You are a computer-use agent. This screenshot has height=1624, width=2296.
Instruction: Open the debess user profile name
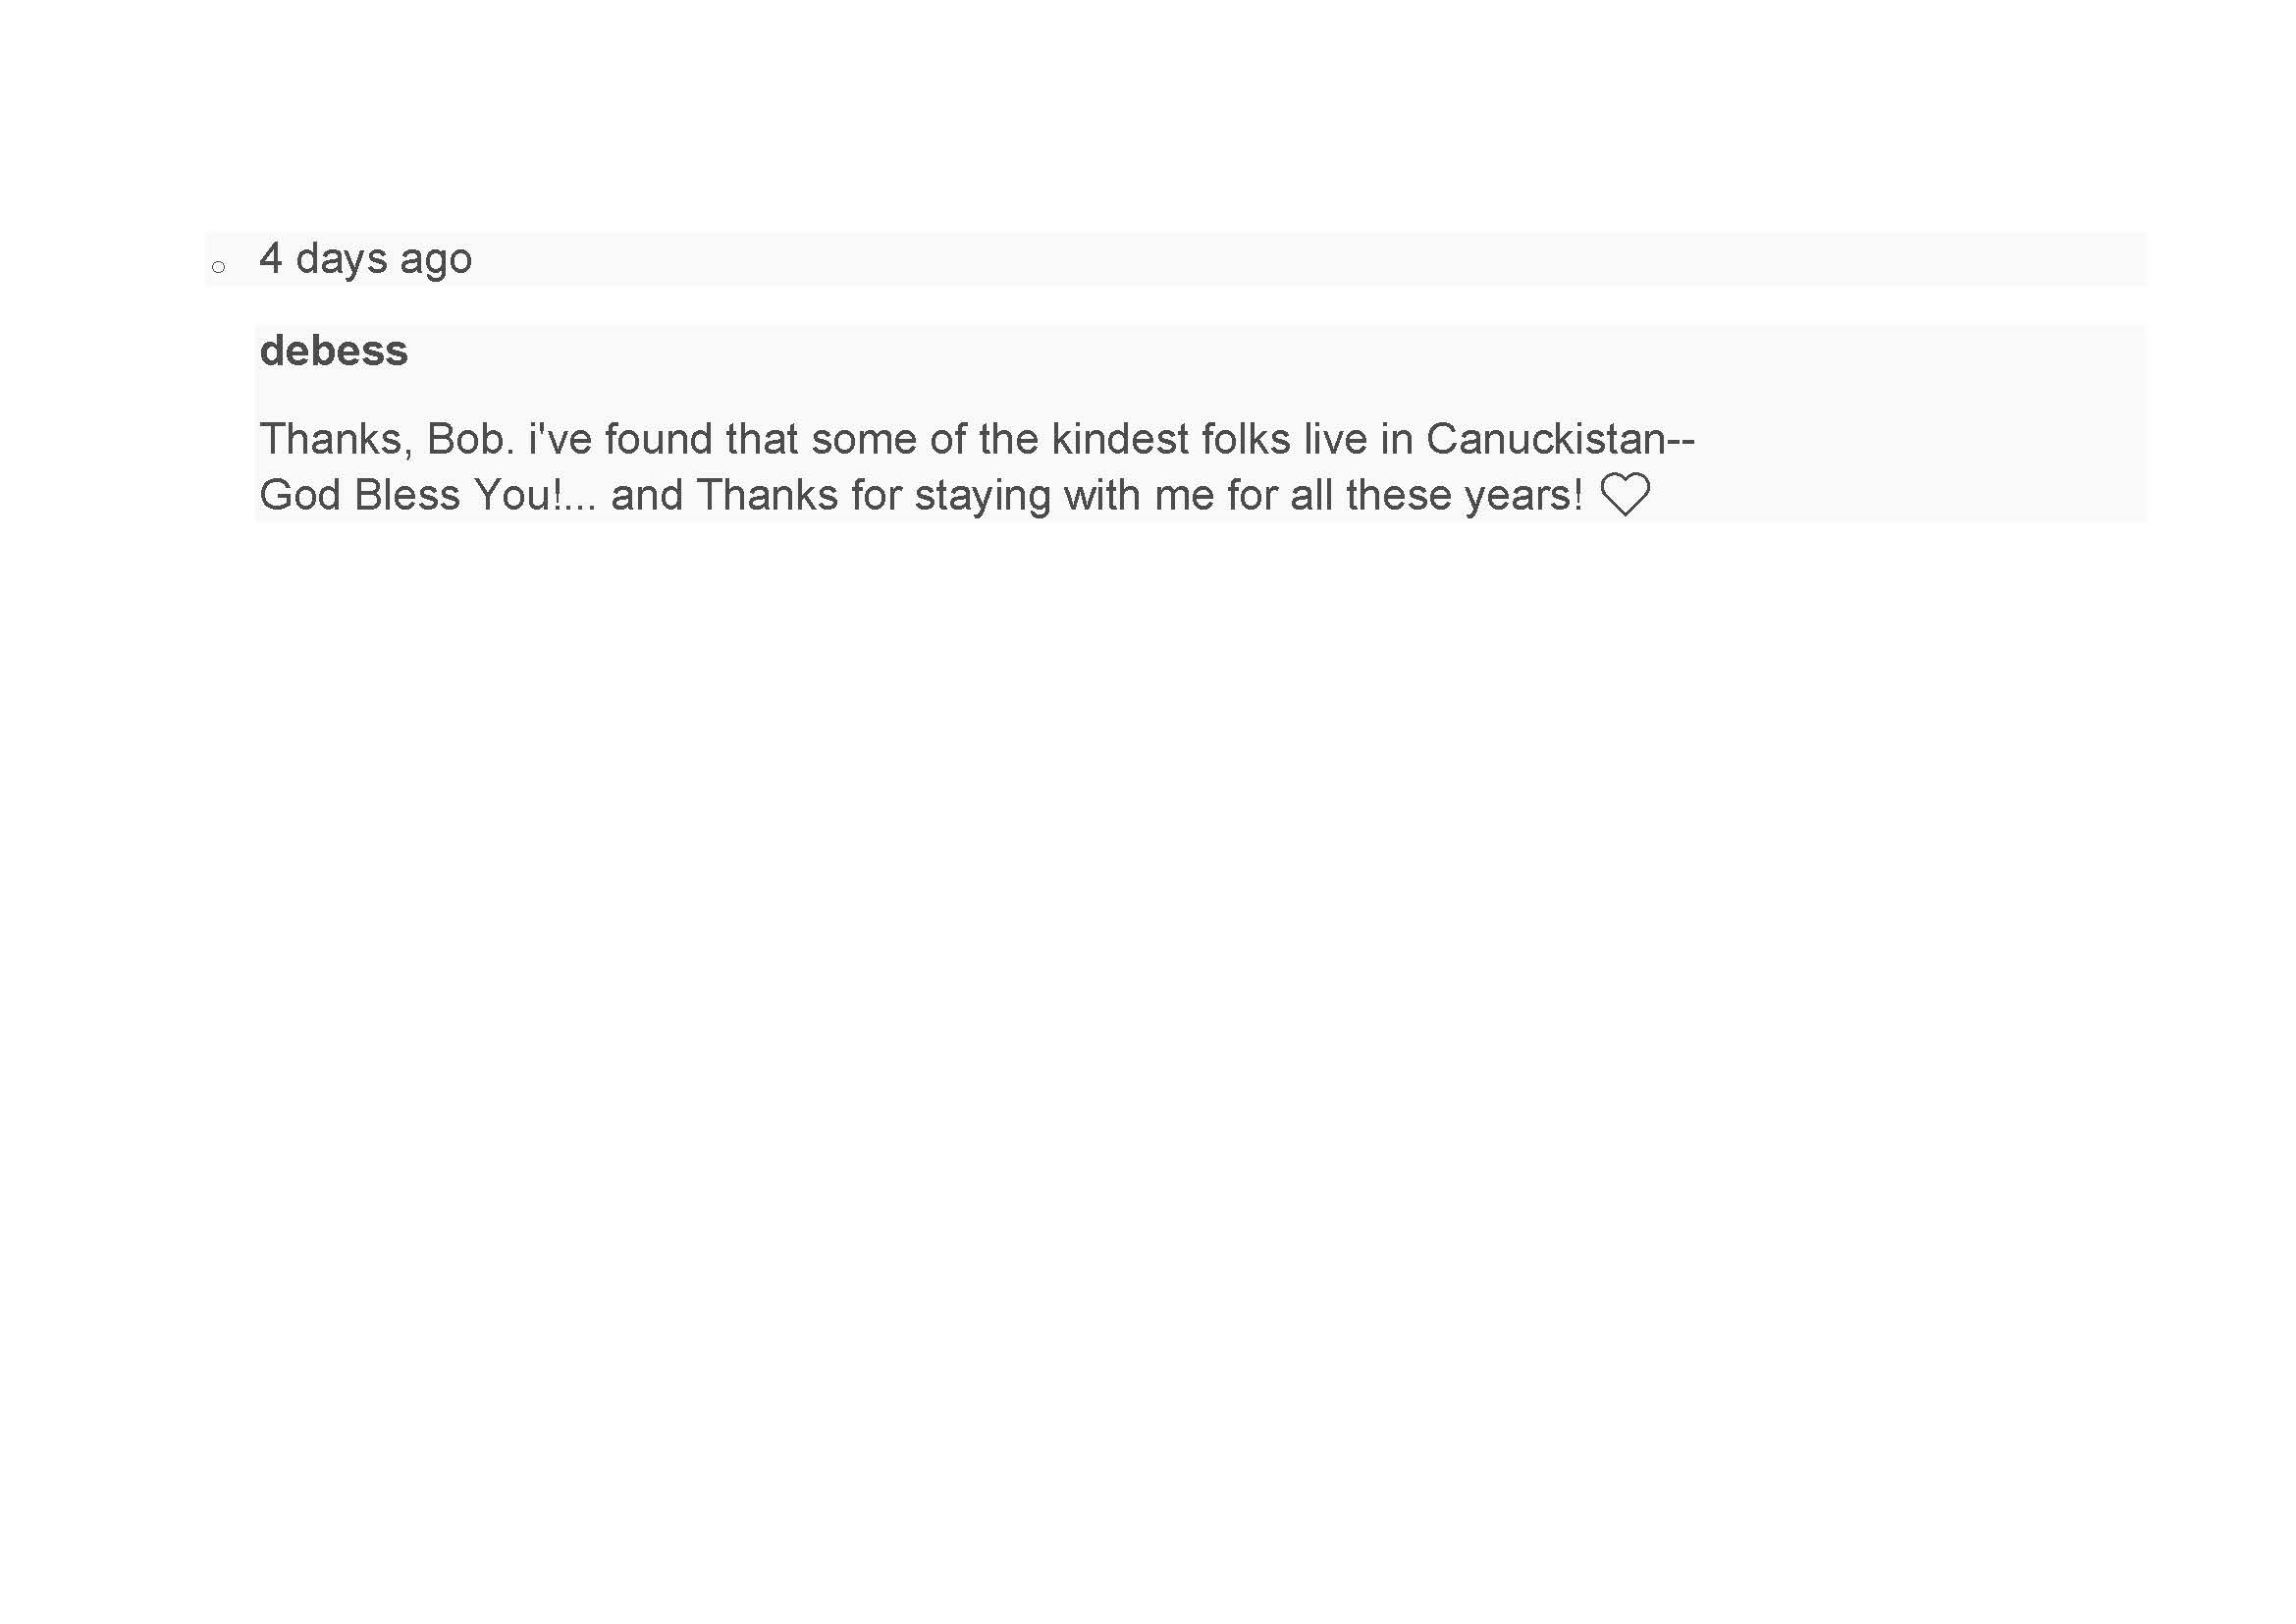coord(333,351)
